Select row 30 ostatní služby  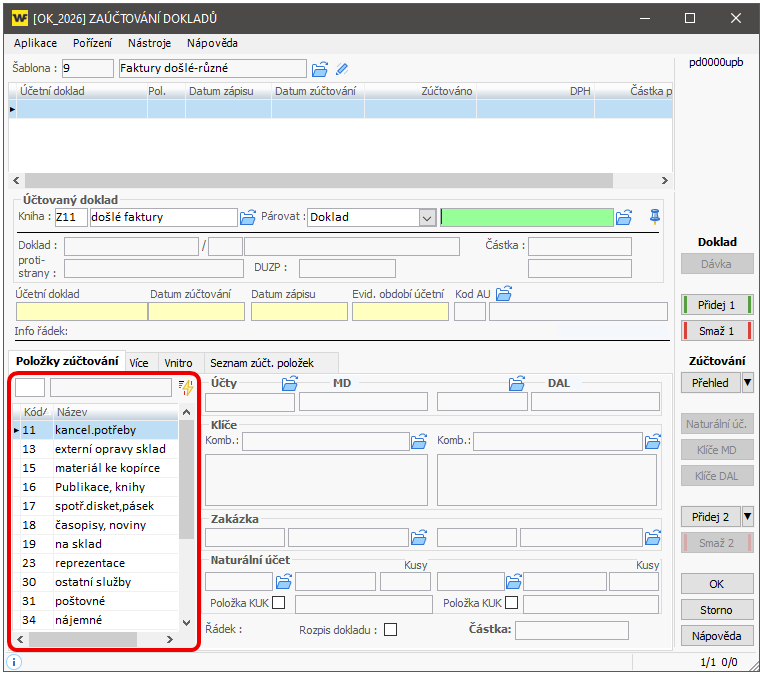[x=95, y=582]
